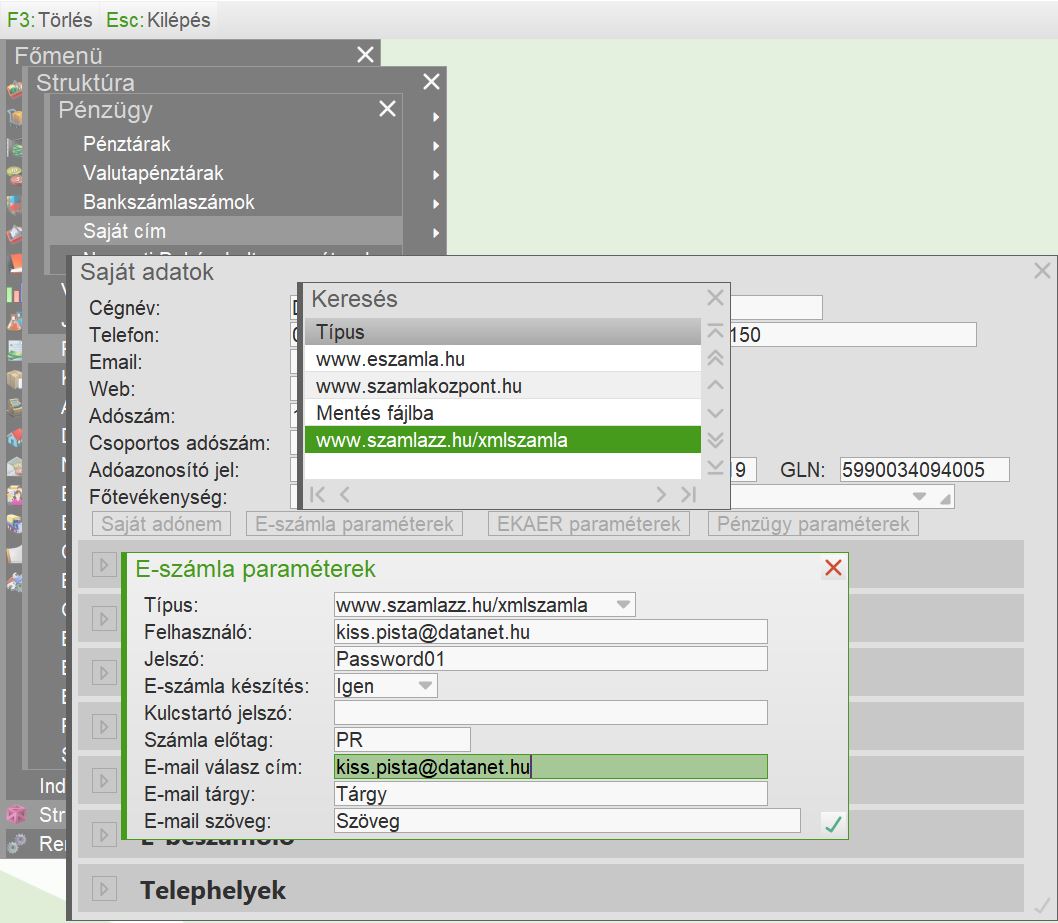1058x923 pixels.
Task: Click the red book icon in sidebar
Action: (x=14, y=264)
